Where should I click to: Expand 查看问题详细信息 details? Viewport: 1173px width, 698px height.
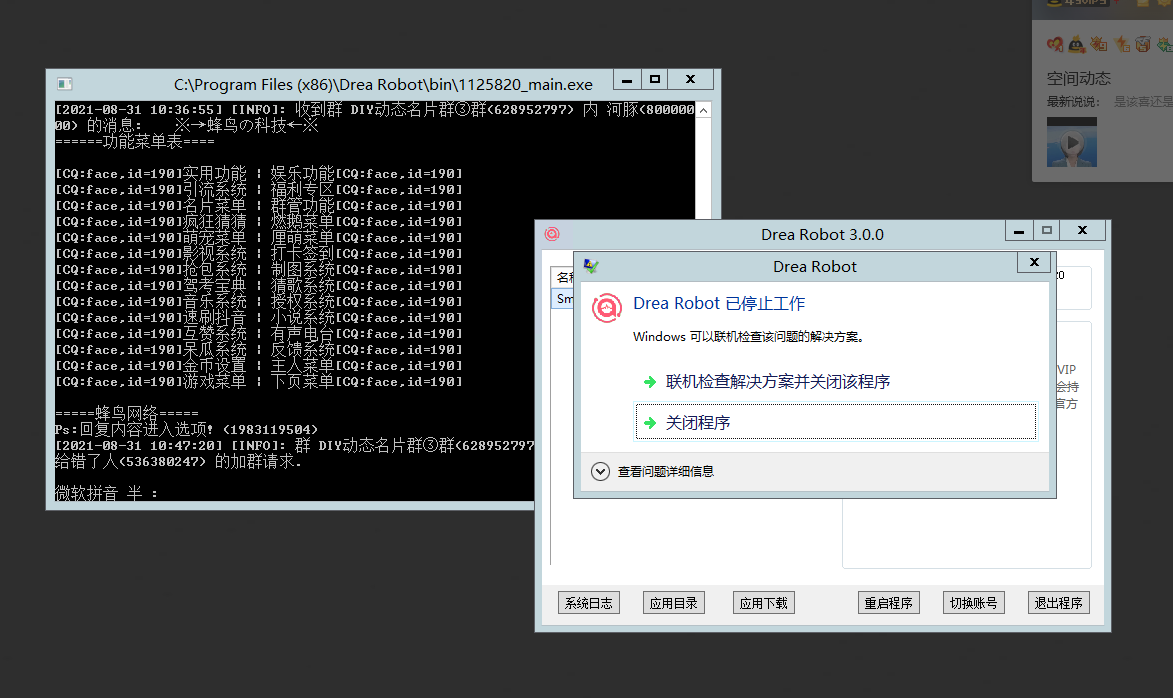click(601, 471)
